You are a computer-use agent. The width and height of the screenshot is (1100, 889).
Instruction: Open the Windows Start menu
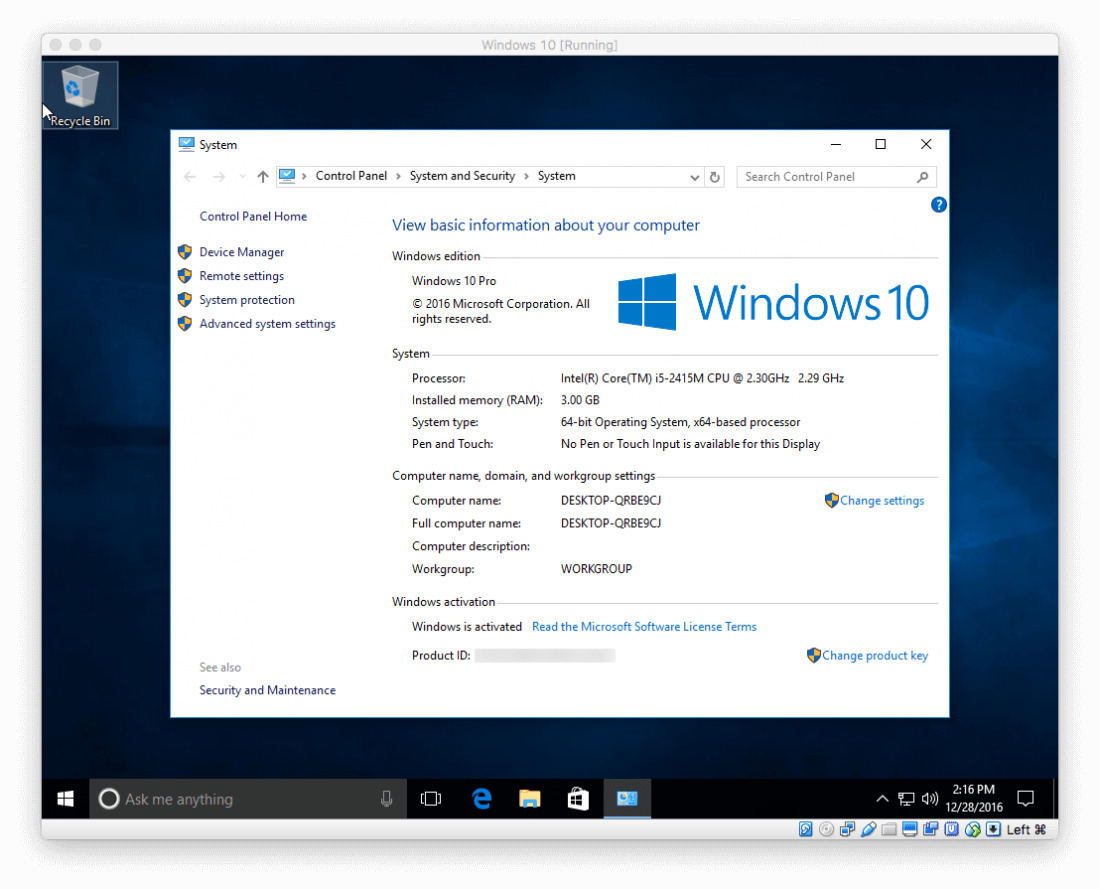65,798
